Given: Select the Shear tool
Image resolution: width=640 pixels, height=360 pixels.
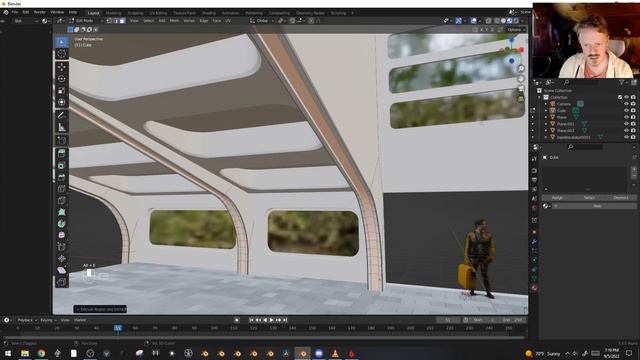Looking at the screenshot, I should (62, 270).
